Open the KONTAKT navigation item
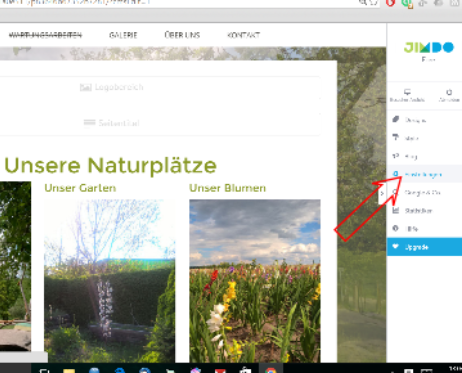The height and width of the screenshot is (373, 462). (x=243, y=35)
